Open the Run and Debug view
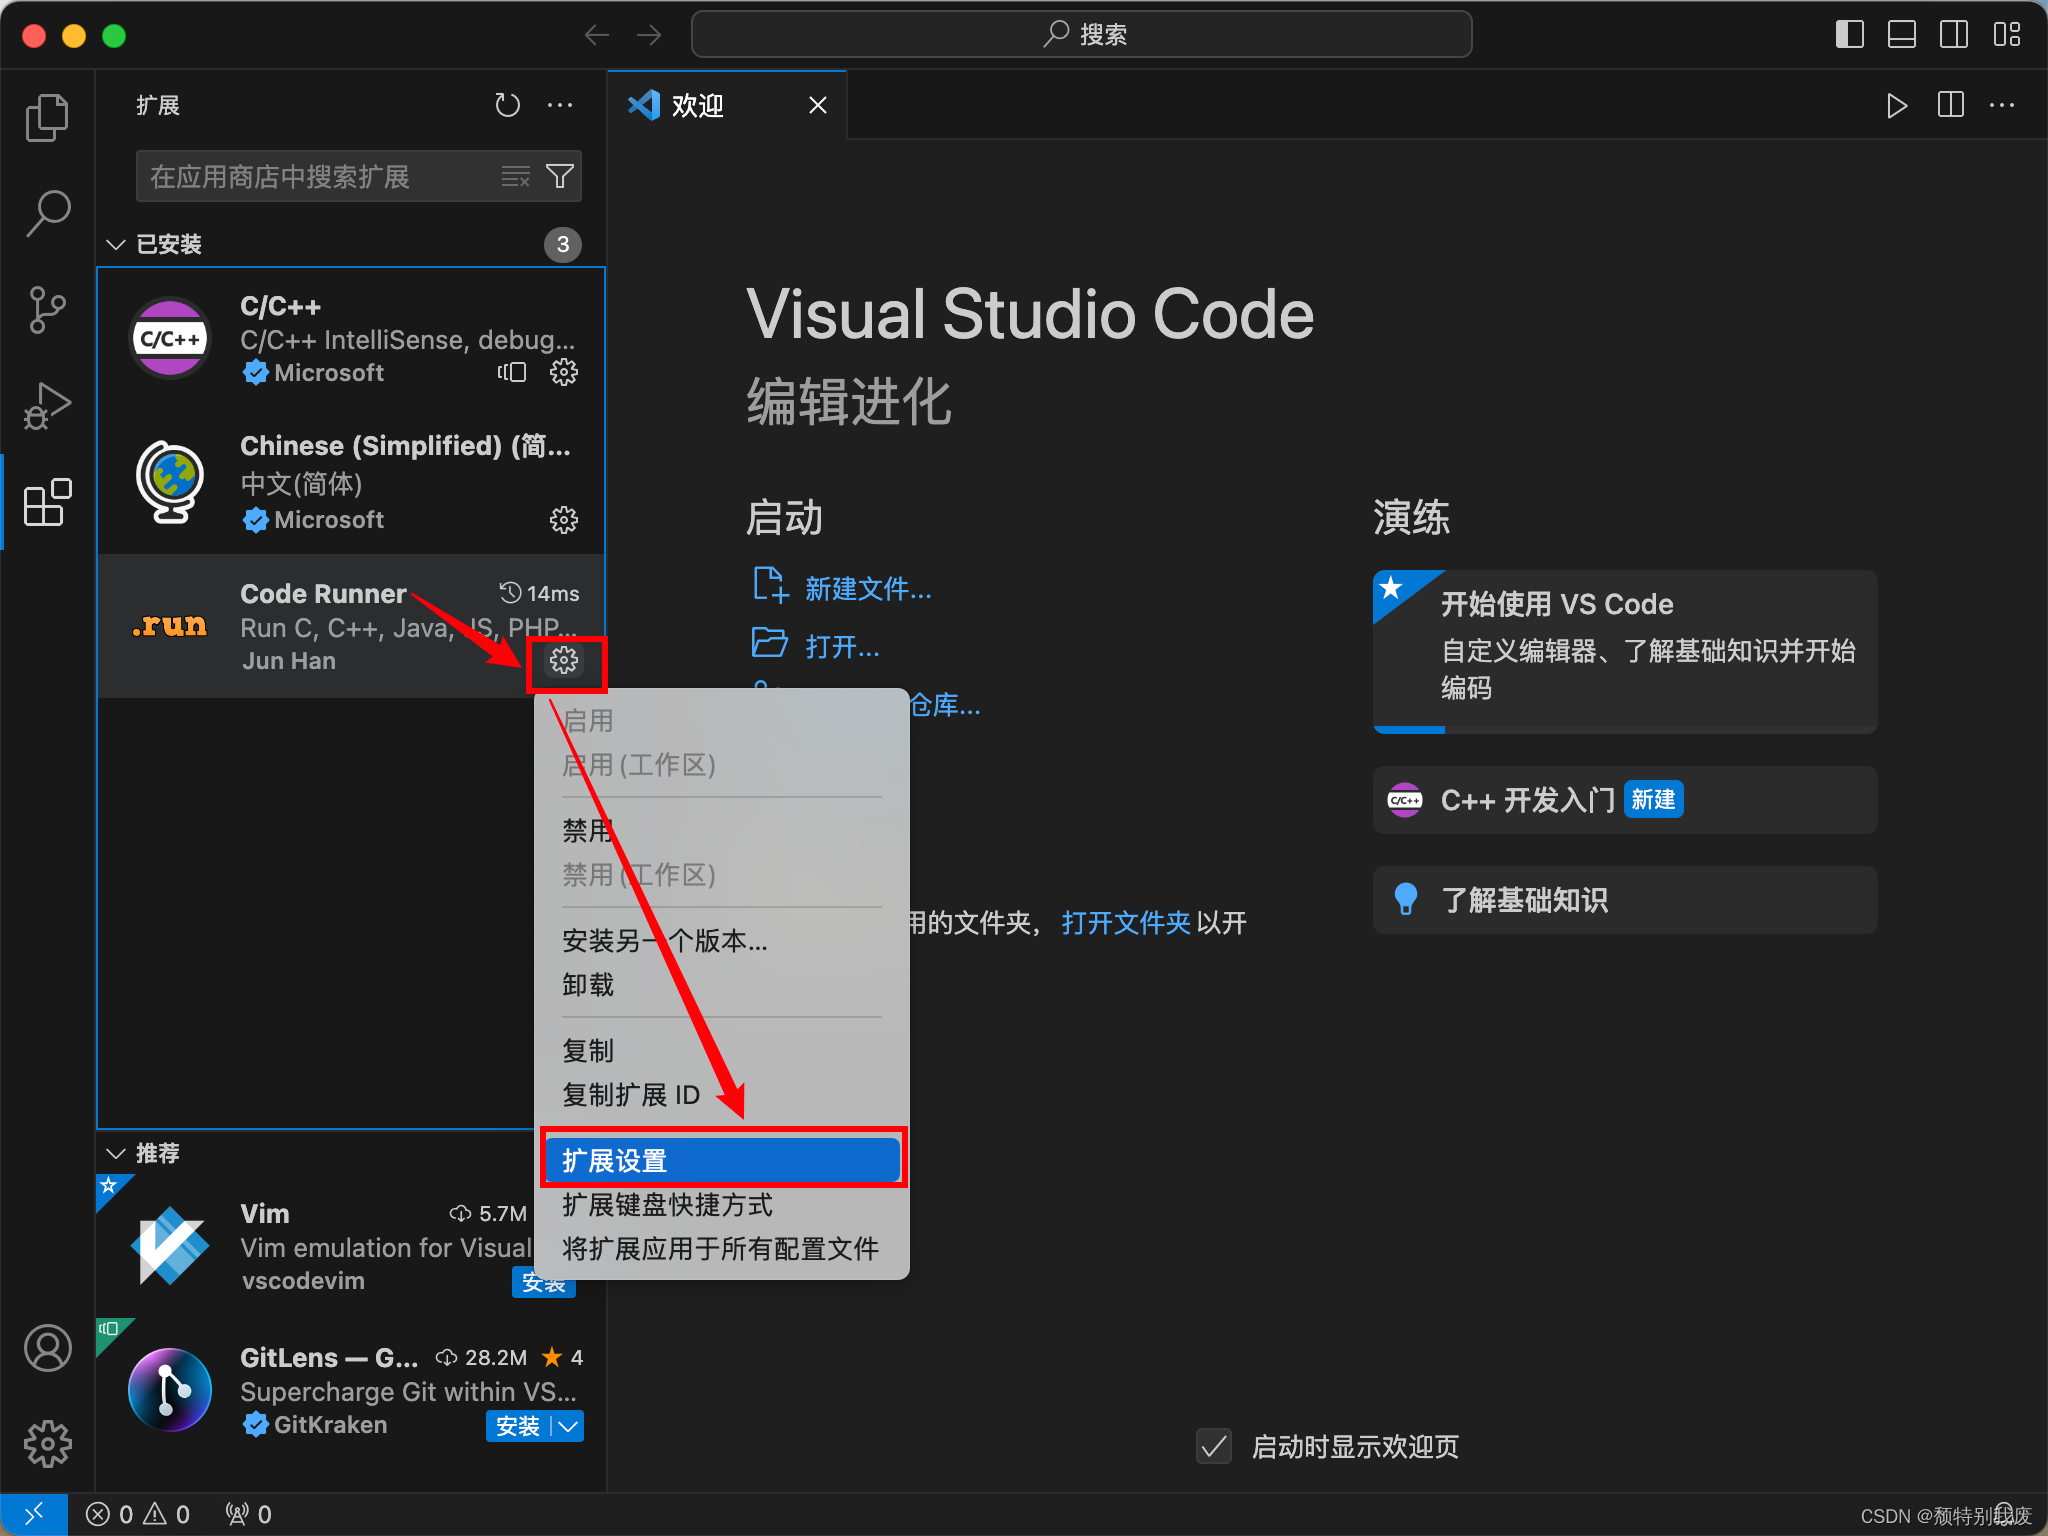The width and height of the screenshot is (2048, 1536). tap(47, 406)
